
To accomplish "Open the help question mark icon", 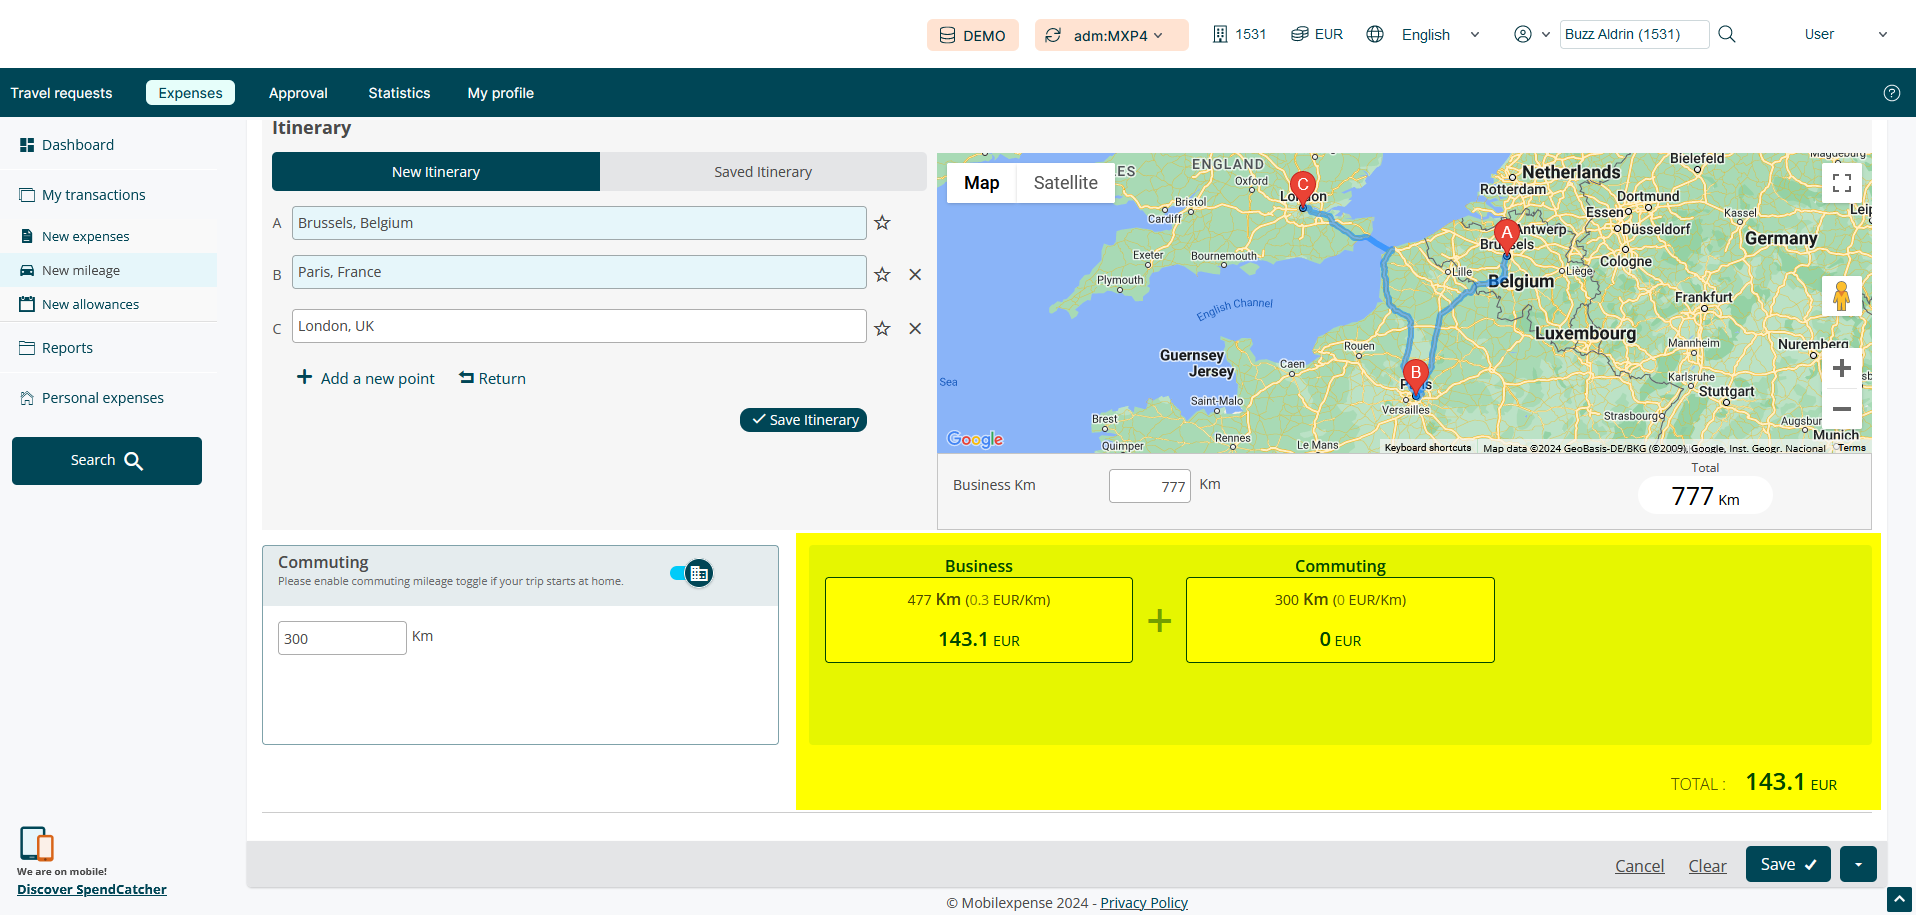I will pyautogui.click(x=1891, y=93).
